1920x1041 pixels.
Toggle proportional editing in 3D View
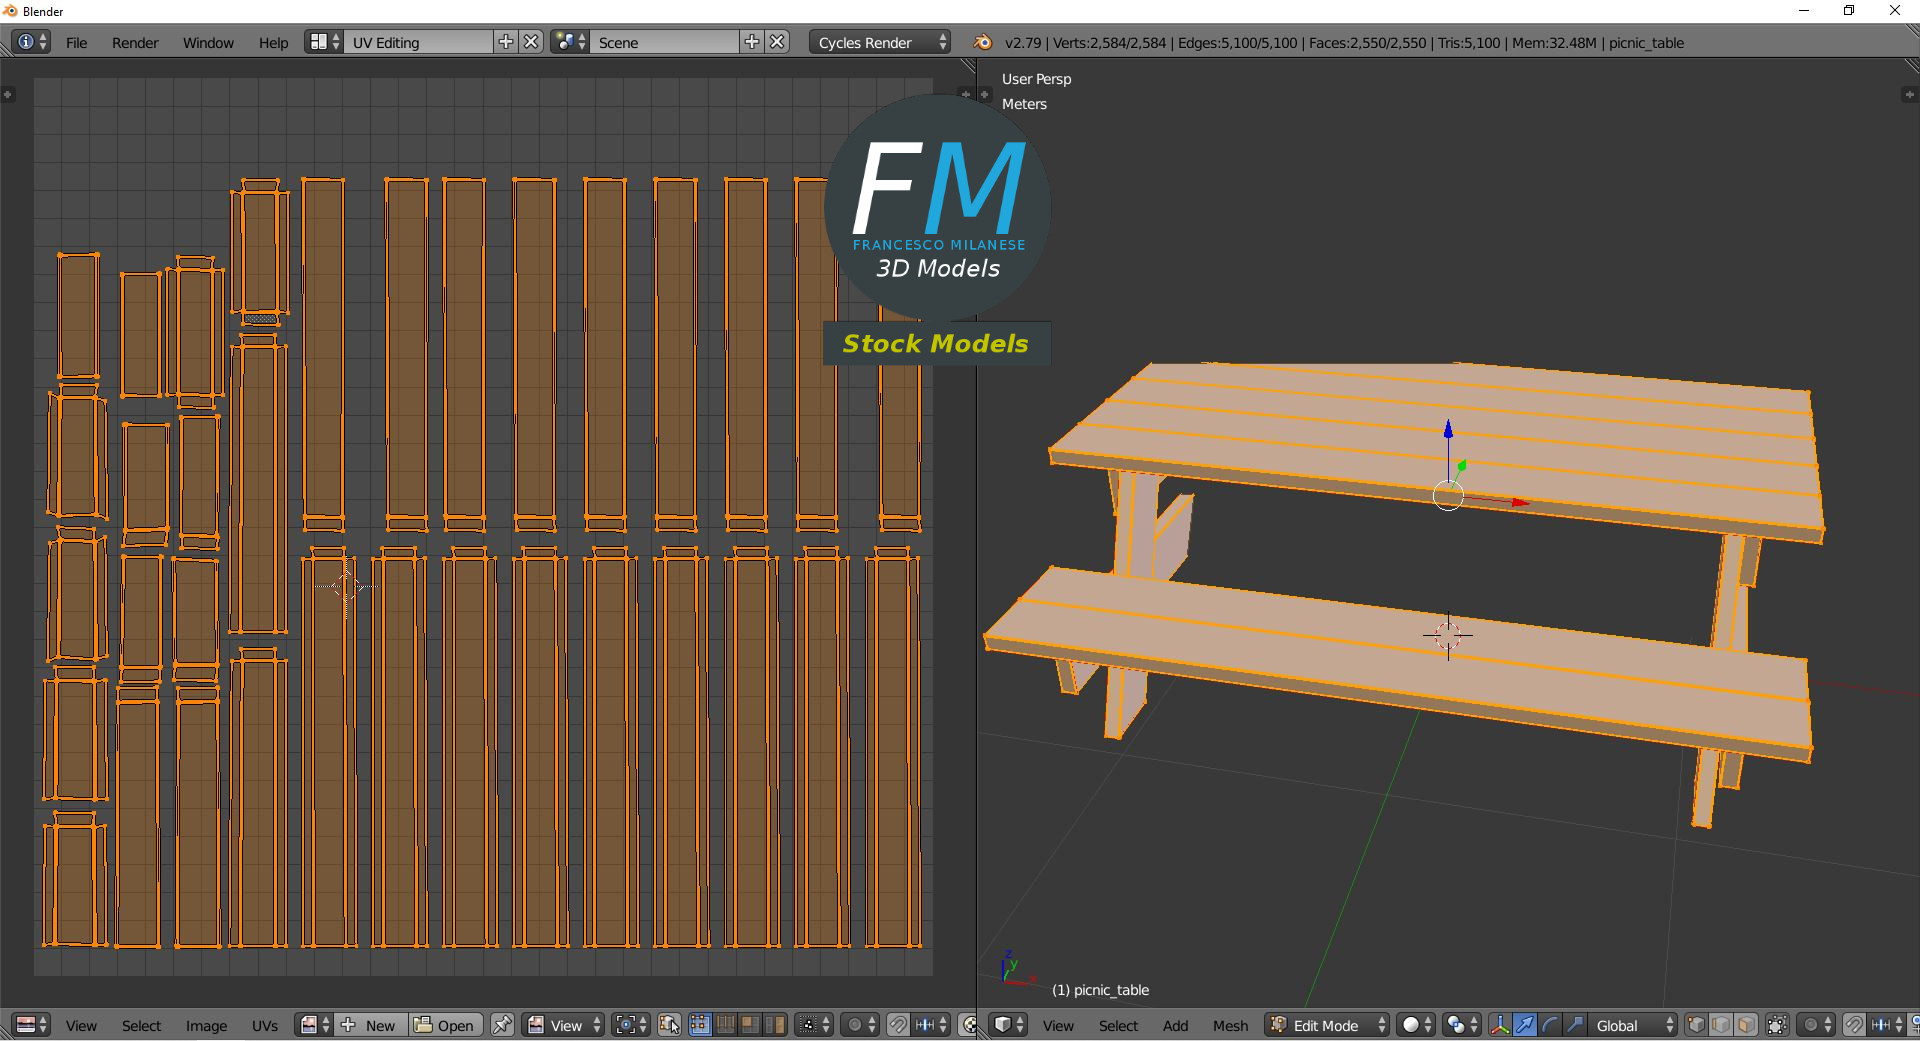[x=1816, y=1025]
